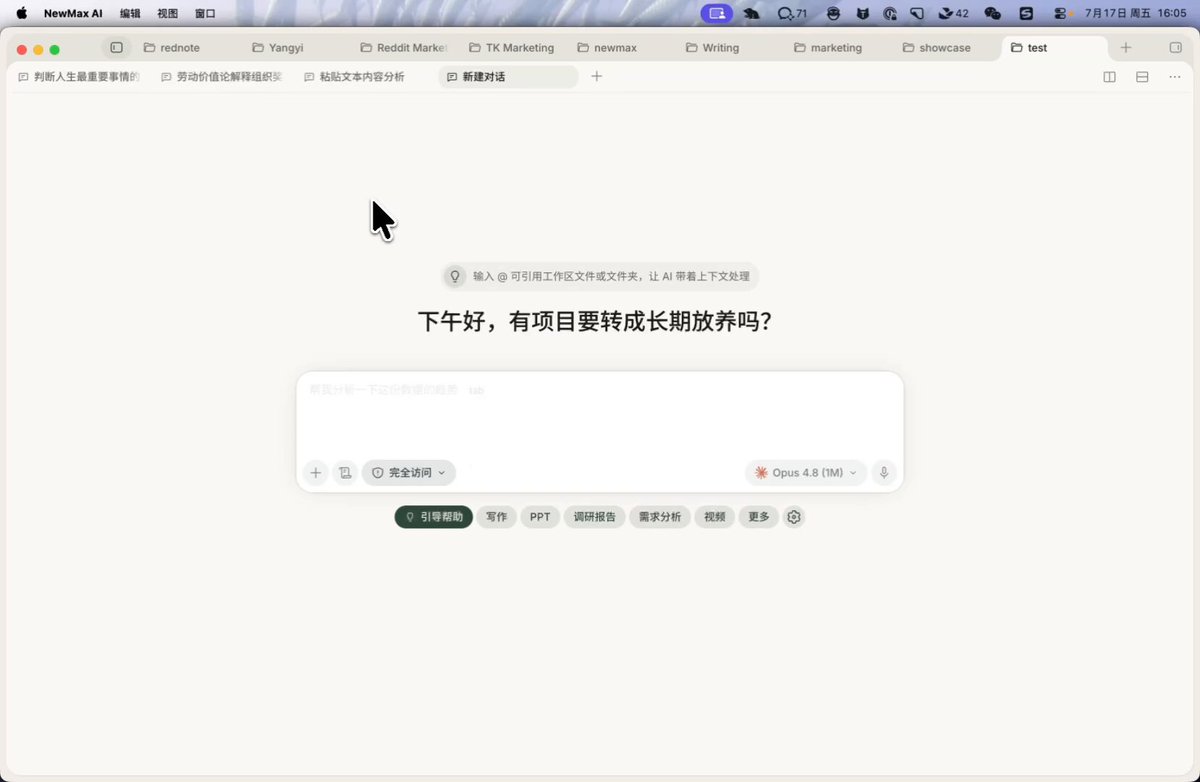The height and width of the screenshot is (782, 1200).
Task: Click the tip text about 输入 @ 可引用工作区文件
Action: click(612, 276)
